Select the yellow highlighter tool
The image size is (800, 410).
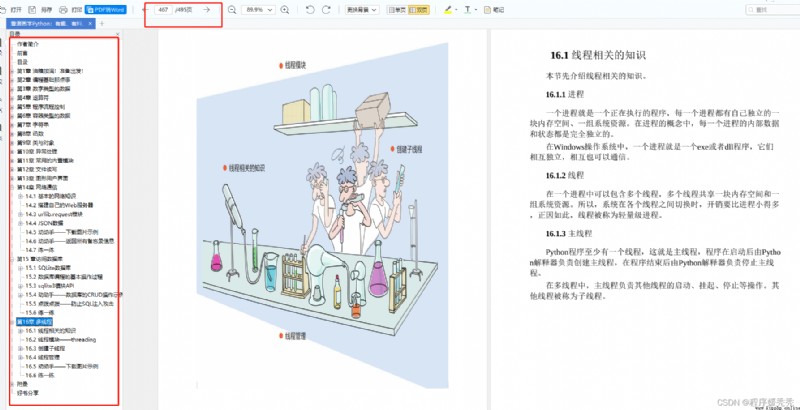[x=448, y=10]
